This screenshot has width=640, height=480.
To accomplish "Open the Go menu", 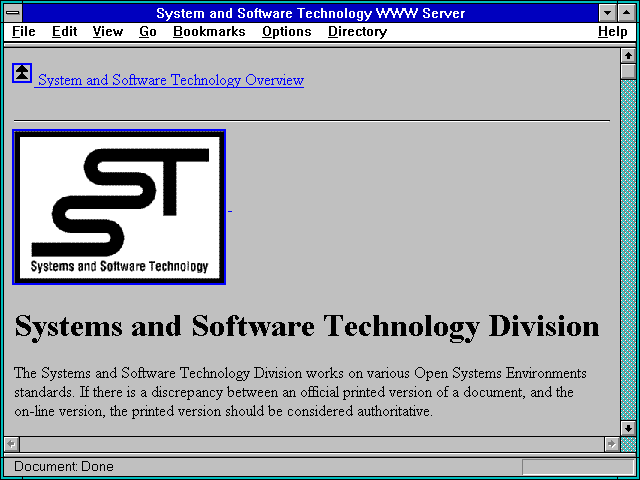I will [148, 32].
